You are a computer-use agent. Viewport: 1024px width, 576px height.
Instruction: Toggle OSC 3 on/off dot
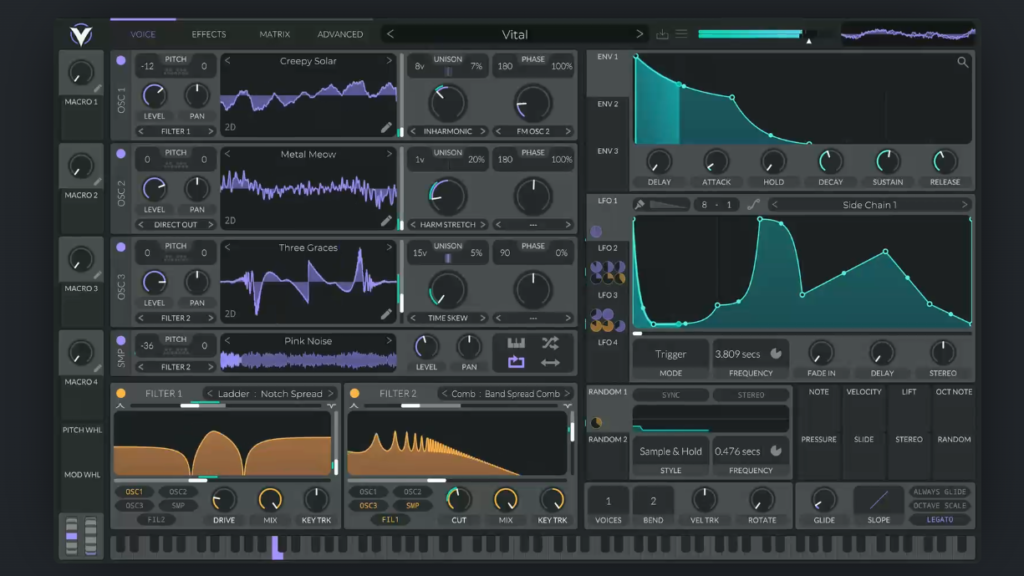click(121, 247)
